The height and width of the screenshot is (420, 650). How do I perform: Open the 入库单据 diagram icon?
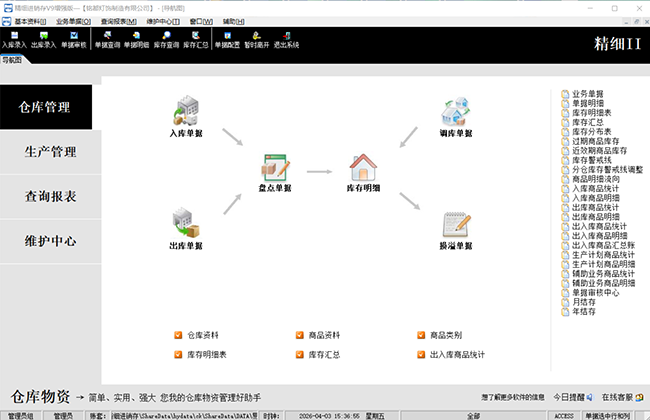point(185,110)
